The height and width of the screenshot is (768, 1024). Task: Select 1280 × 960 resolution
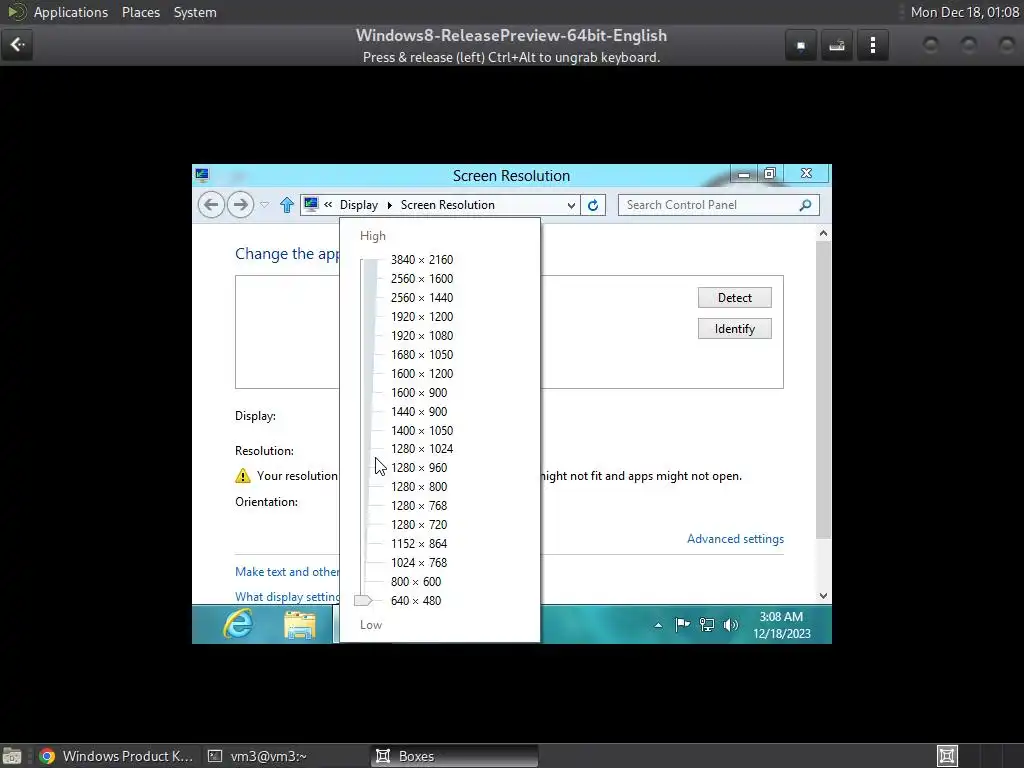419,468
